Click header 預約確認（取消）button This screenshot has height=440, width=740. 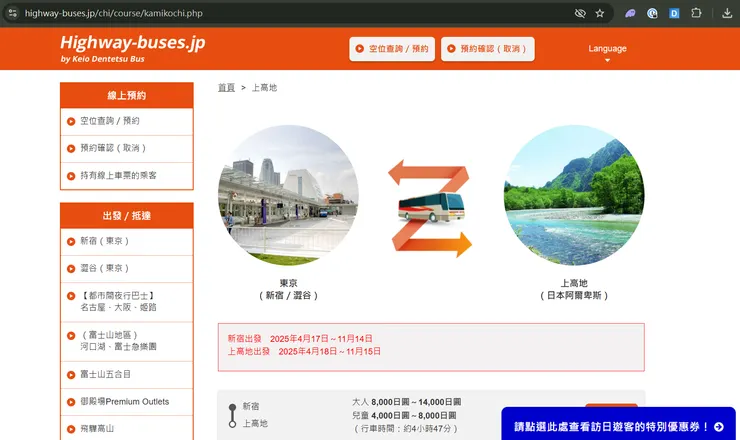[x=488, y=49]
